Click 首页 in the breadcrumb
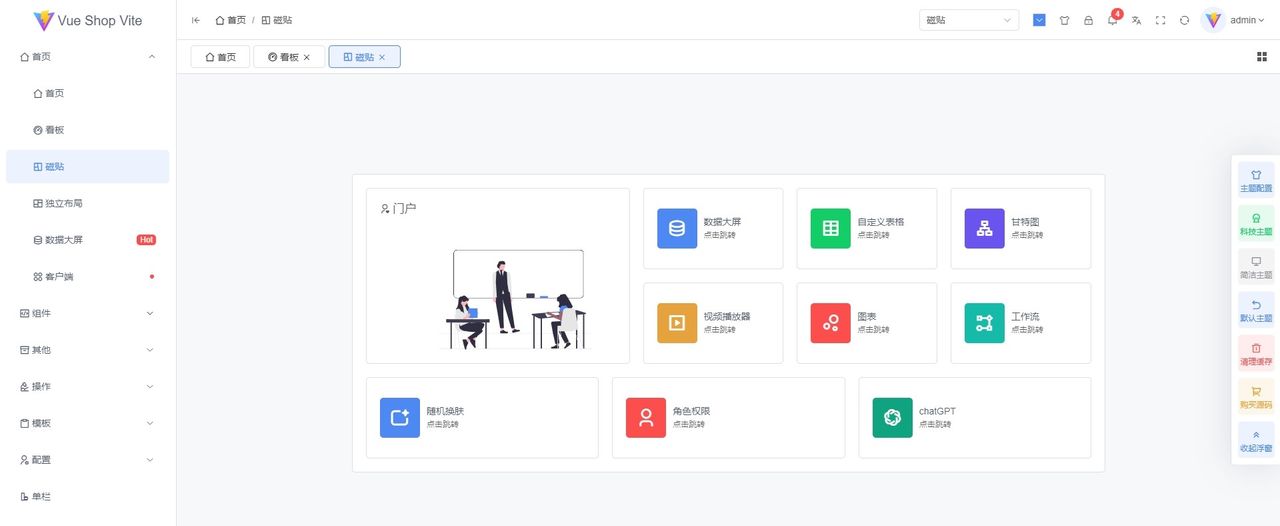The height and width of the screenshot is (526, 1280). (x=231, y=20)
